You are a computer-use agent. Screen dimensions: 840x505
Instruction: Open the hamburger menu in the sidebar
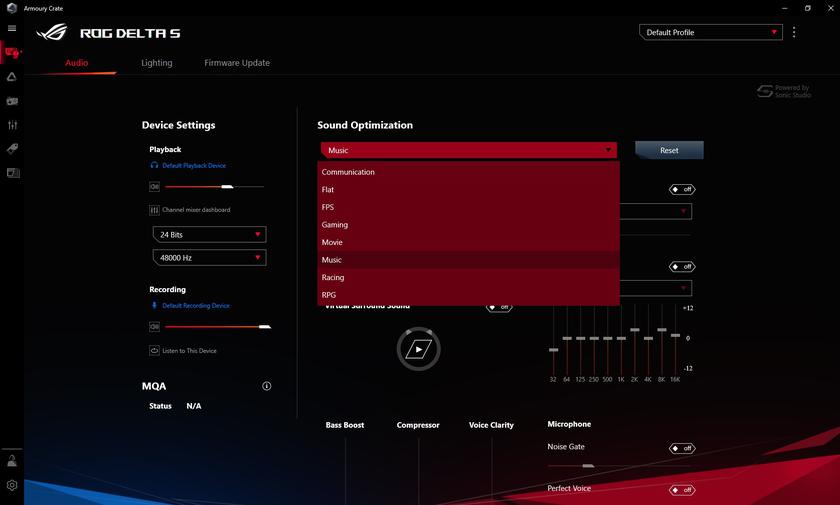coord(12,28)
